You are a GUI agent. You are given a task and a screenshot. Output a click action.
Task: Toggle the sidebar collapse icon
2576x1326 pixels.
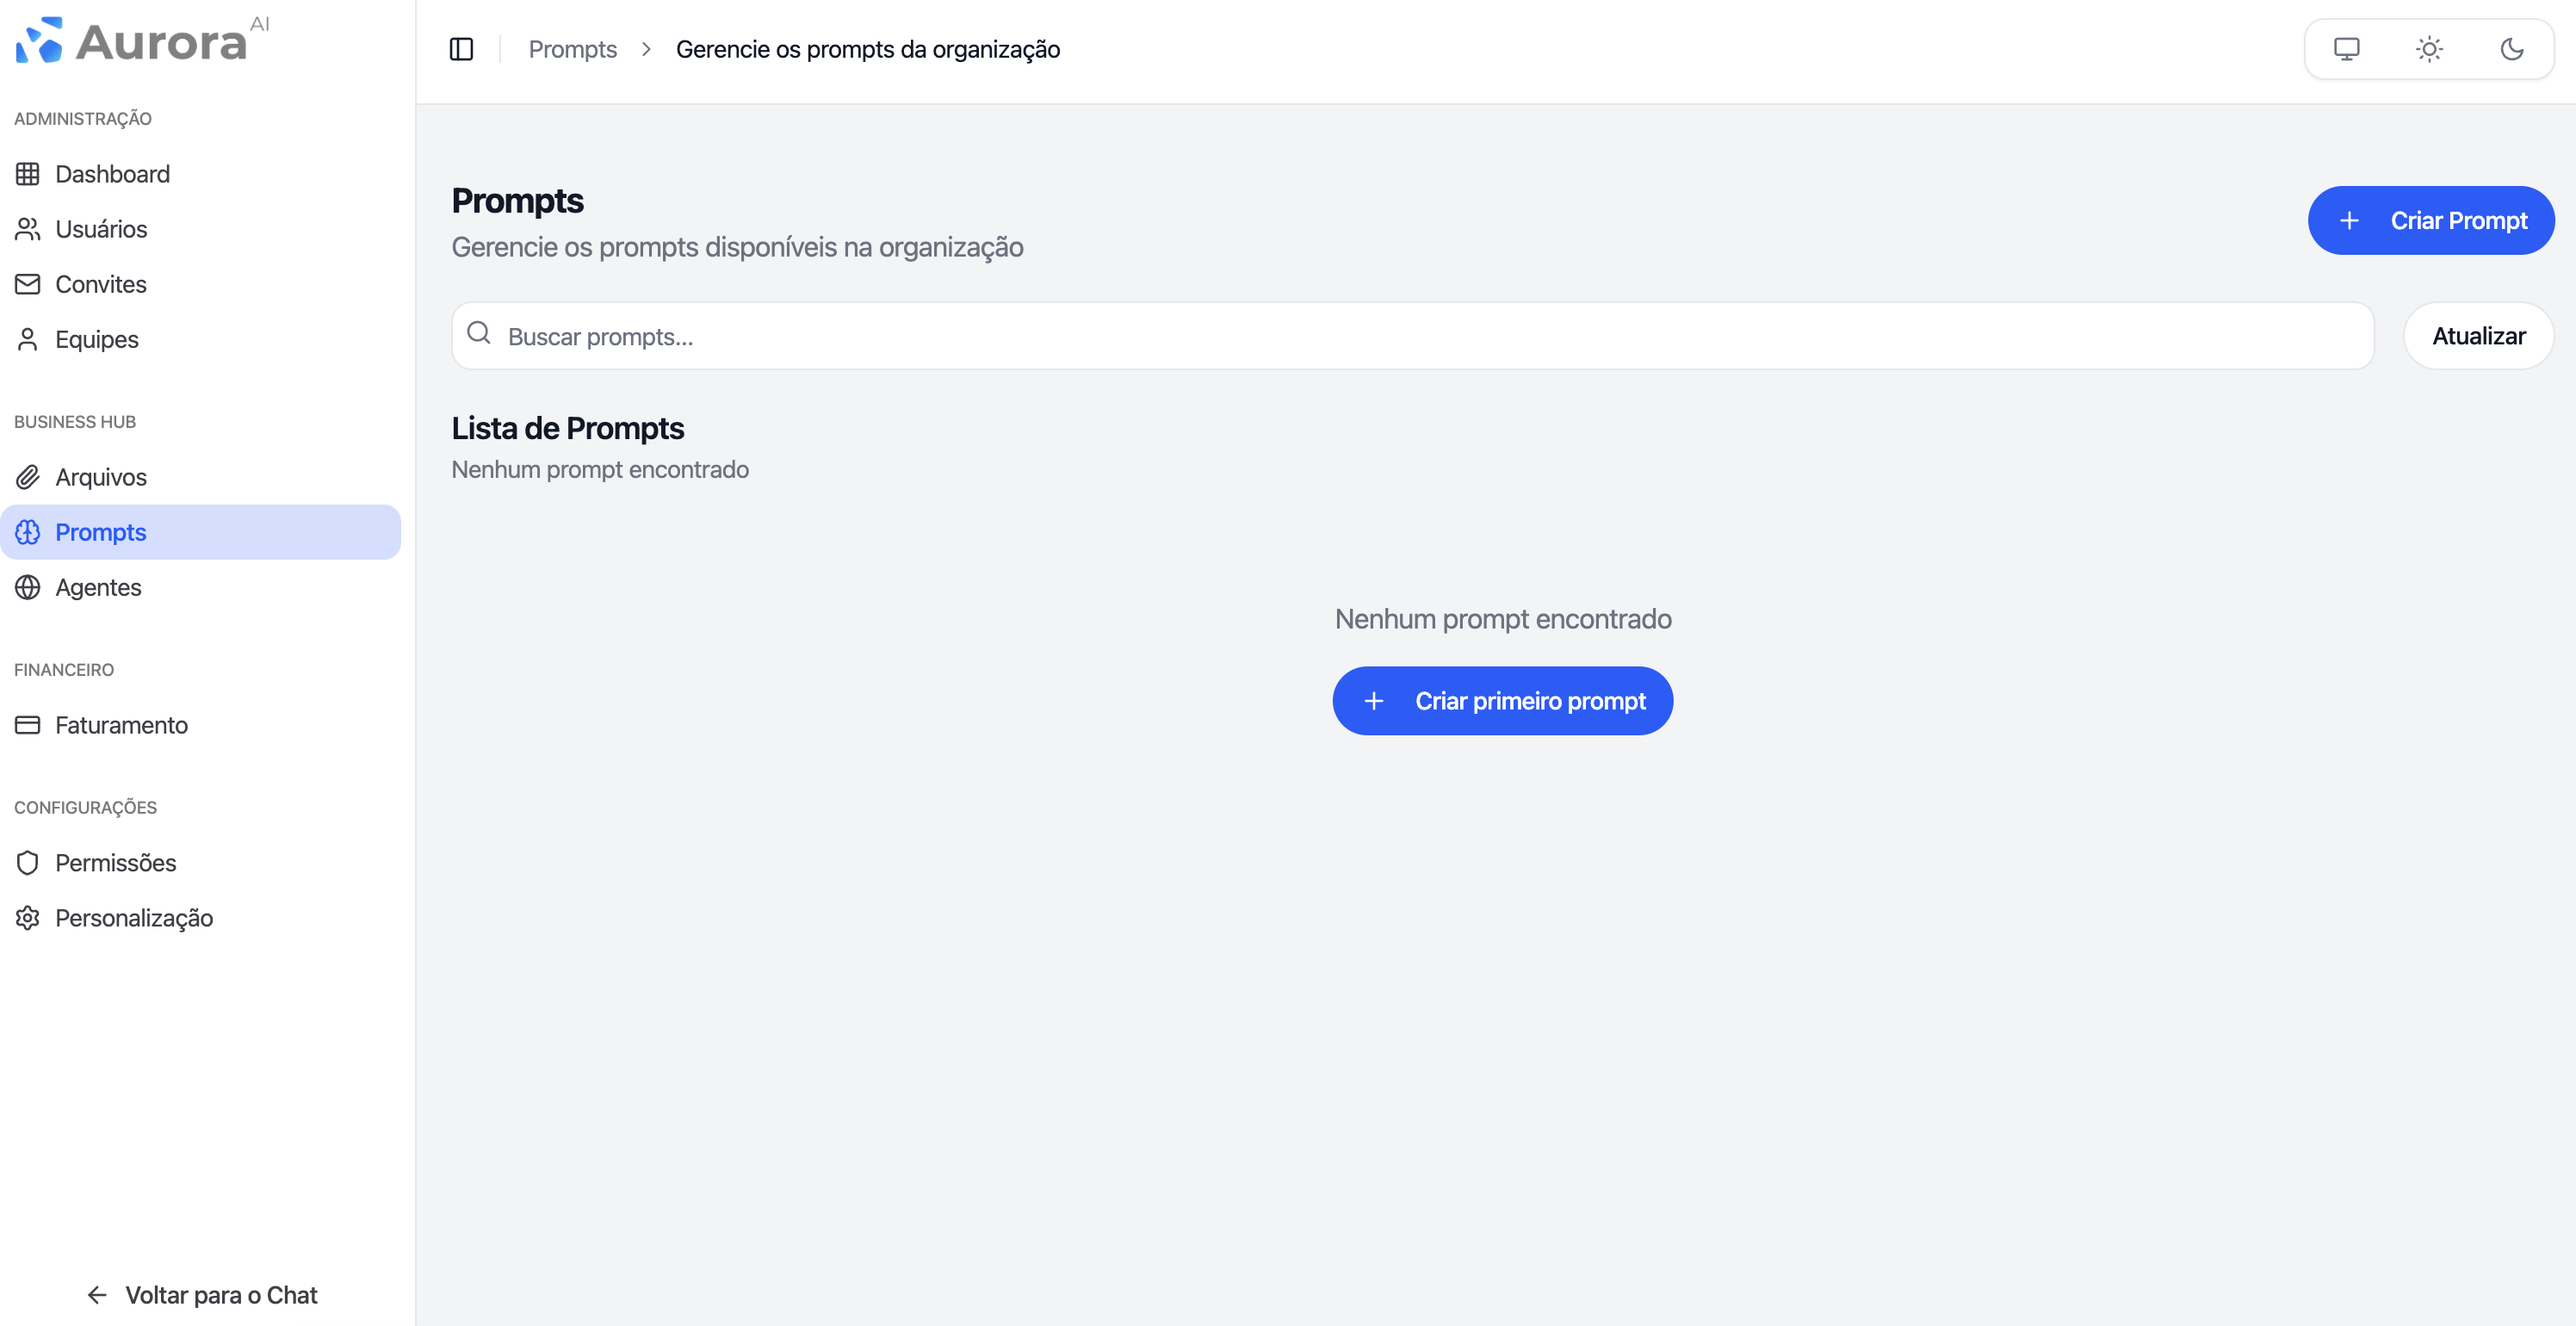click(461, 48)
